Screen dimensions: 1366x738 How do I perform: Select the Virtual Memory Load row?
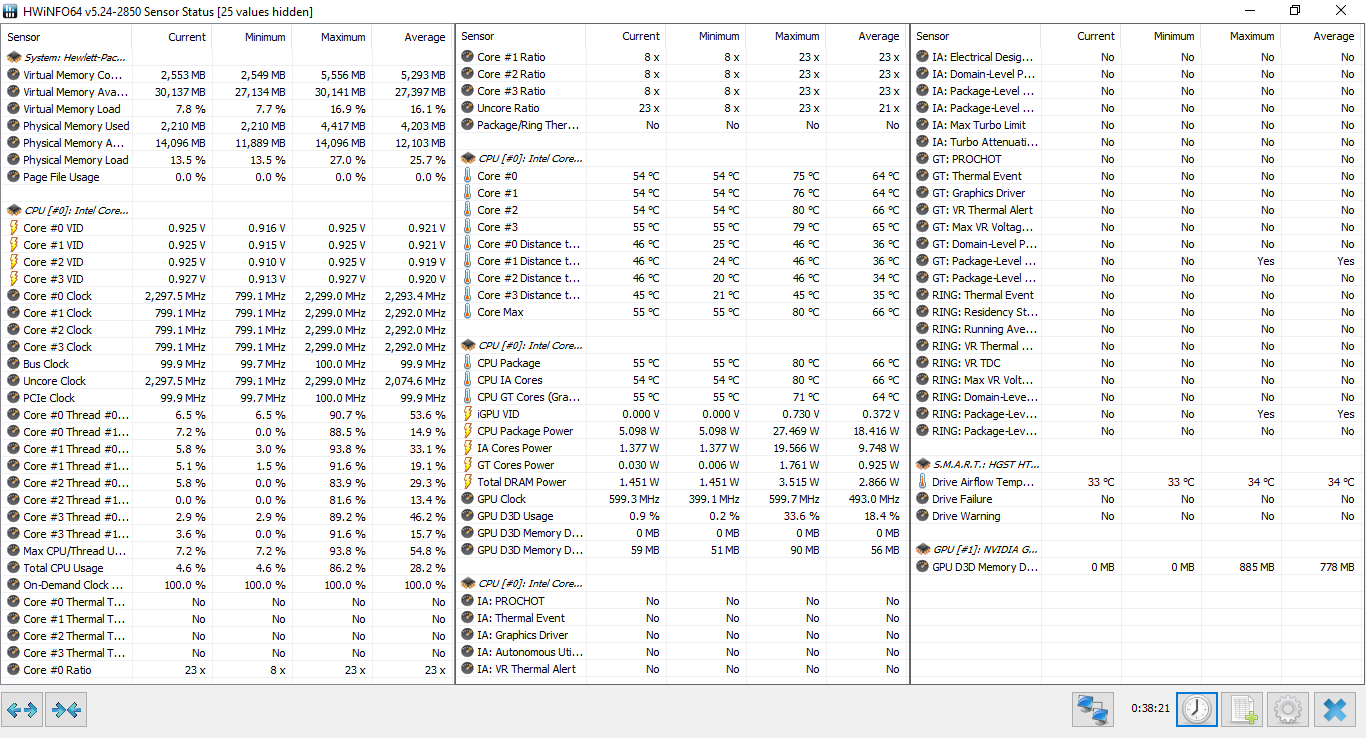[227, 109]
